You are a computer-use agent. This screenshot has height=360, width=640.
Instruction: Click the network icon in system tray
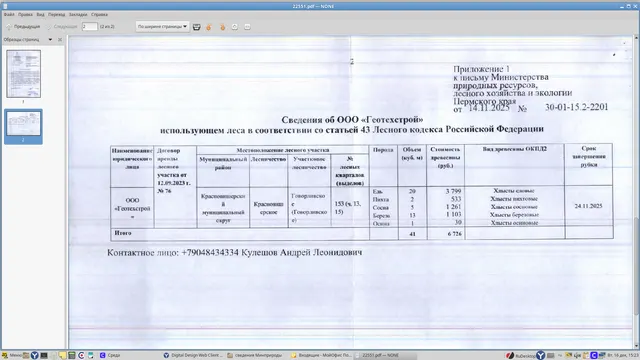click(602, 356)
